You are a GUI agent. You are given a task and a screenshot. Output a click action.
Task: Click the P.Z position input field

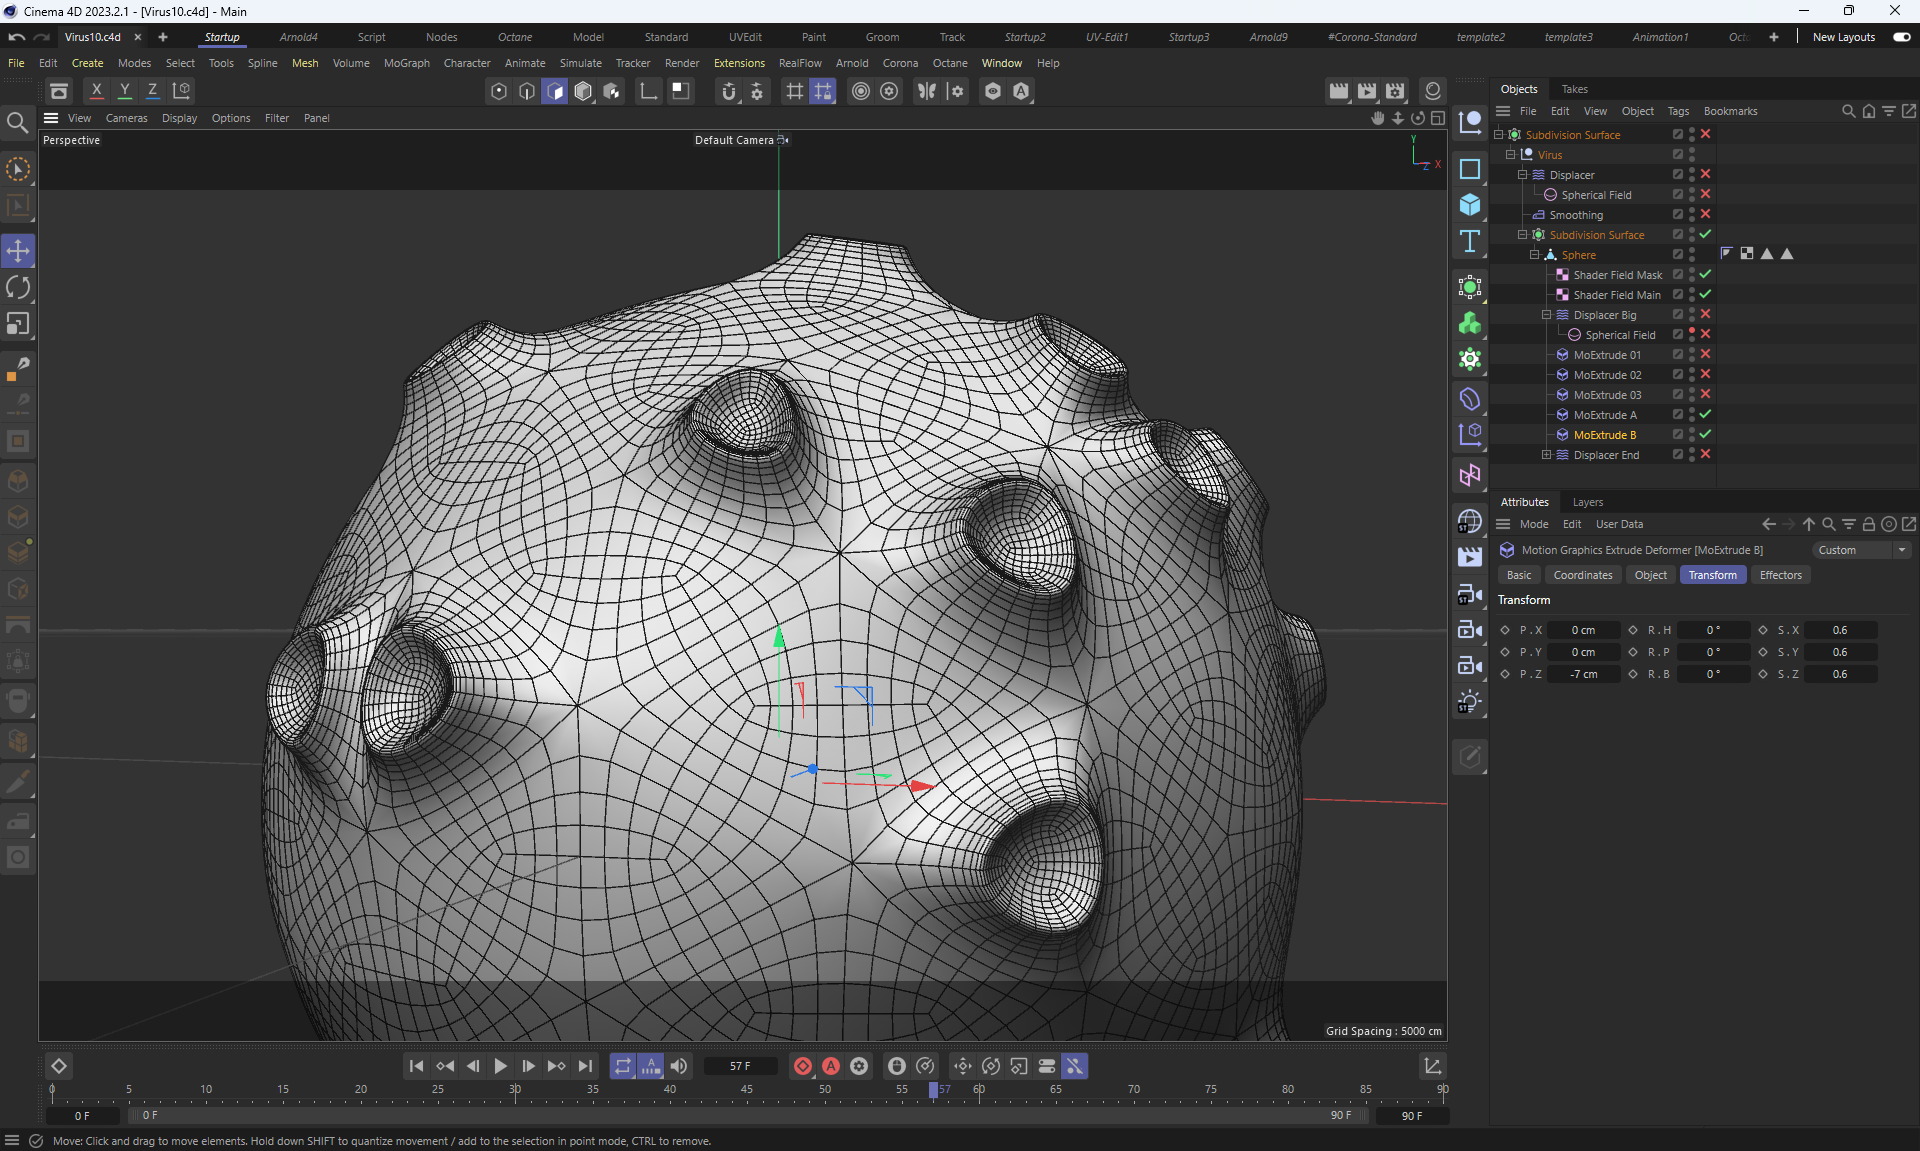click(1583, 674)
